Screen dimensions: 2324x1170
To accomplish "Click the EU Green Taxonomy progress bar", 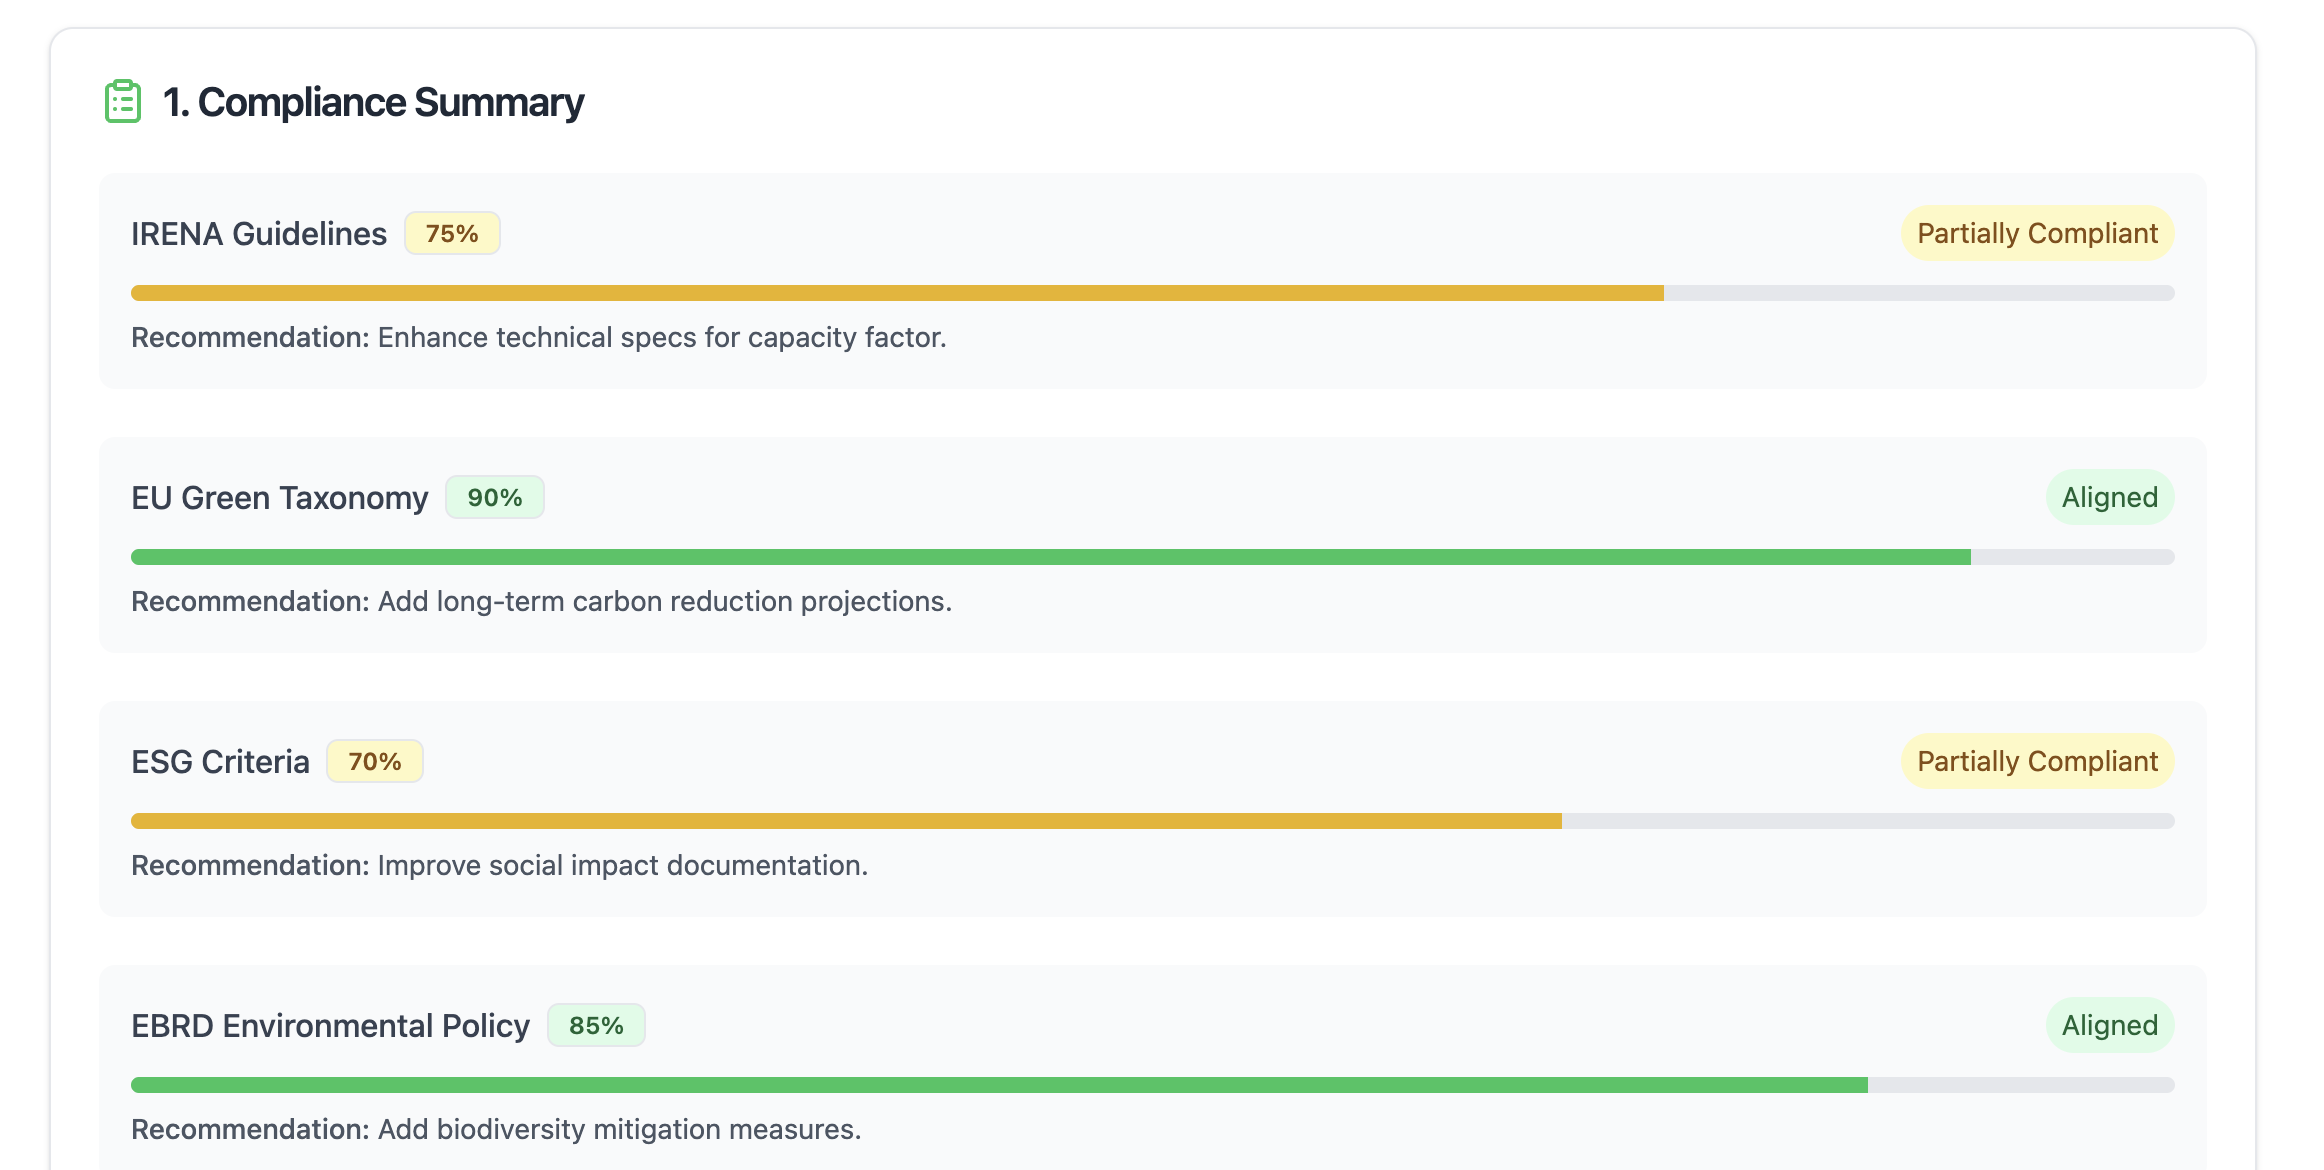I will coord(1153,557).
